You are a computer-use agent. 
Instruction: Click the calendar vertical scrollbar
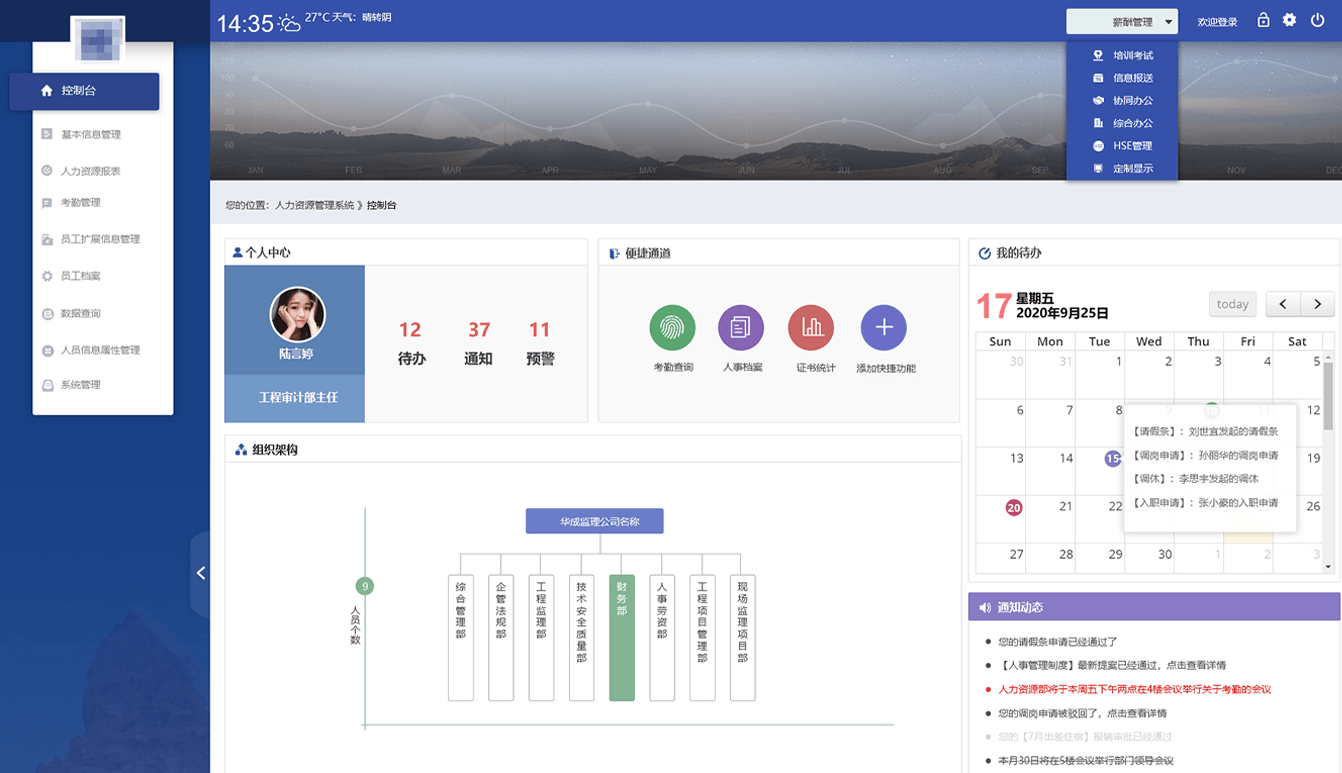(1328, 400)
